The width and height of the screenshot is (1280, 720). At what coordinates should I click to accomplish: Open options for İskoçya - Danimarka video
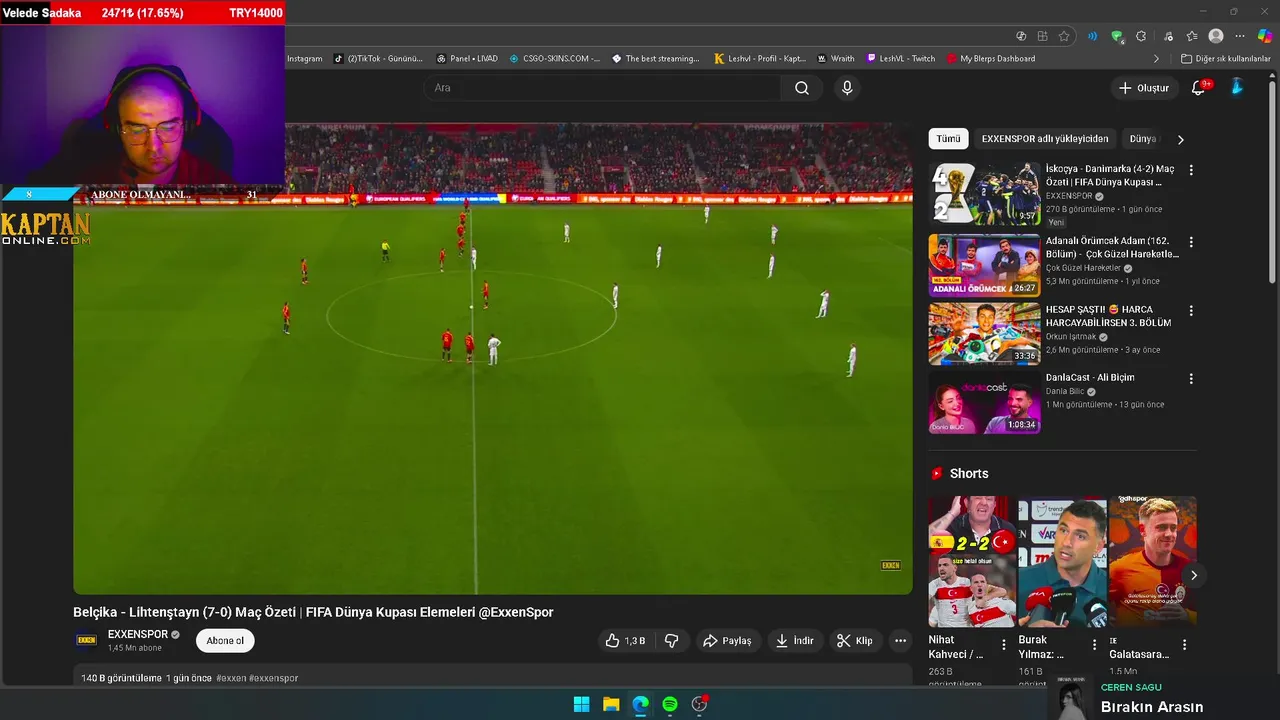pos(1190,170)
